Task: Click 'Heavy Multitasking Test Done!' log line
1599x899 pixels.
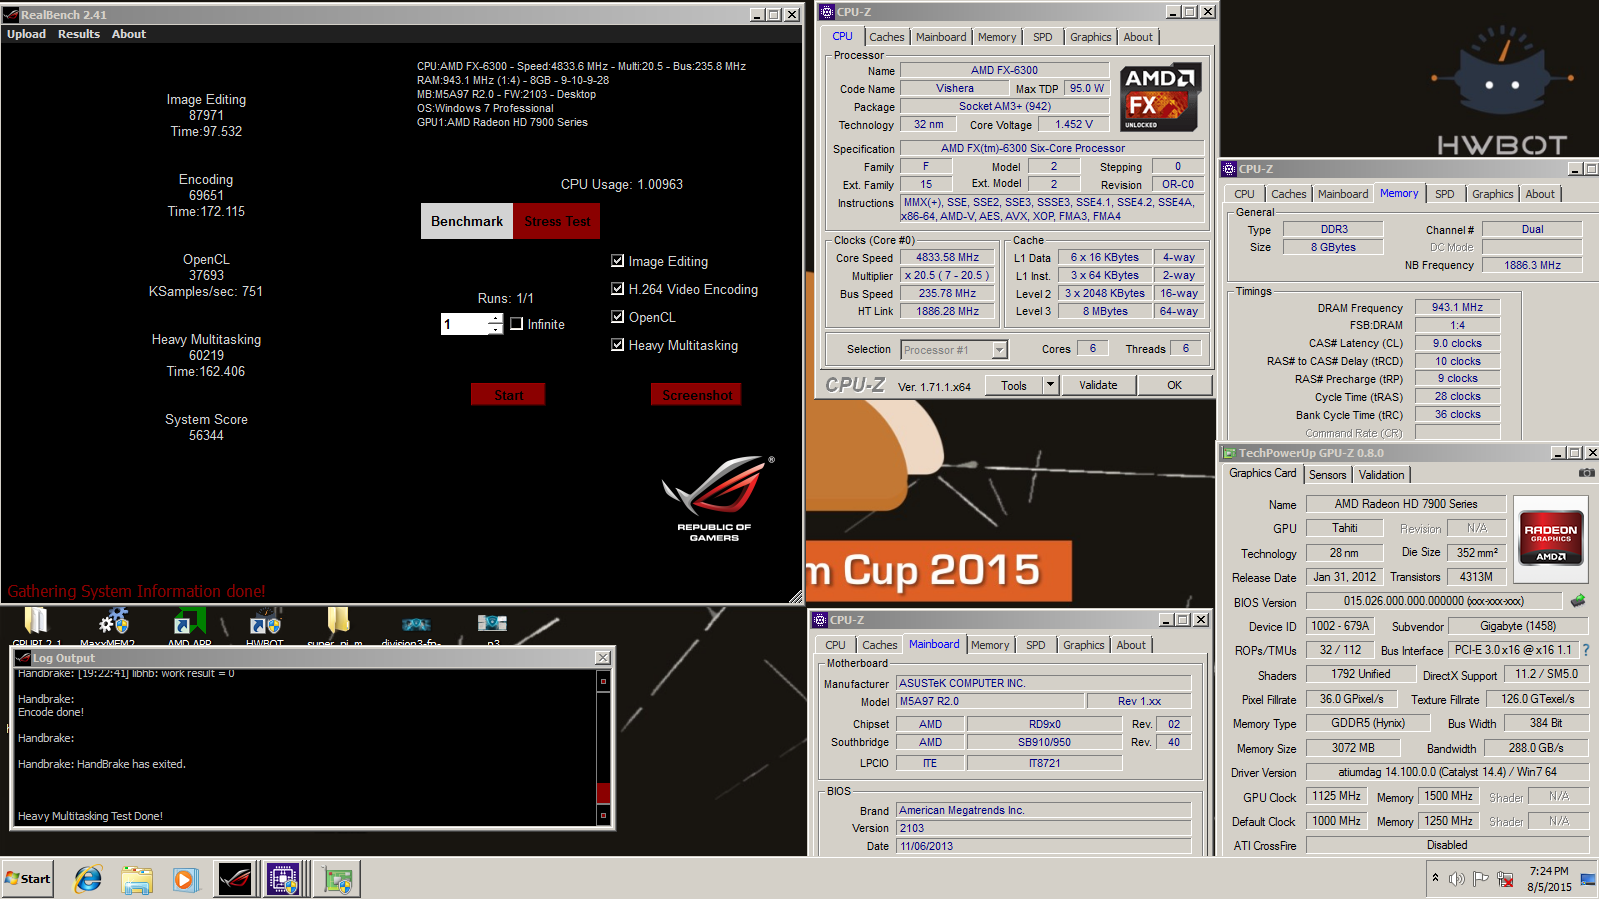Action: pyautogui.click(x=90, y=816)
